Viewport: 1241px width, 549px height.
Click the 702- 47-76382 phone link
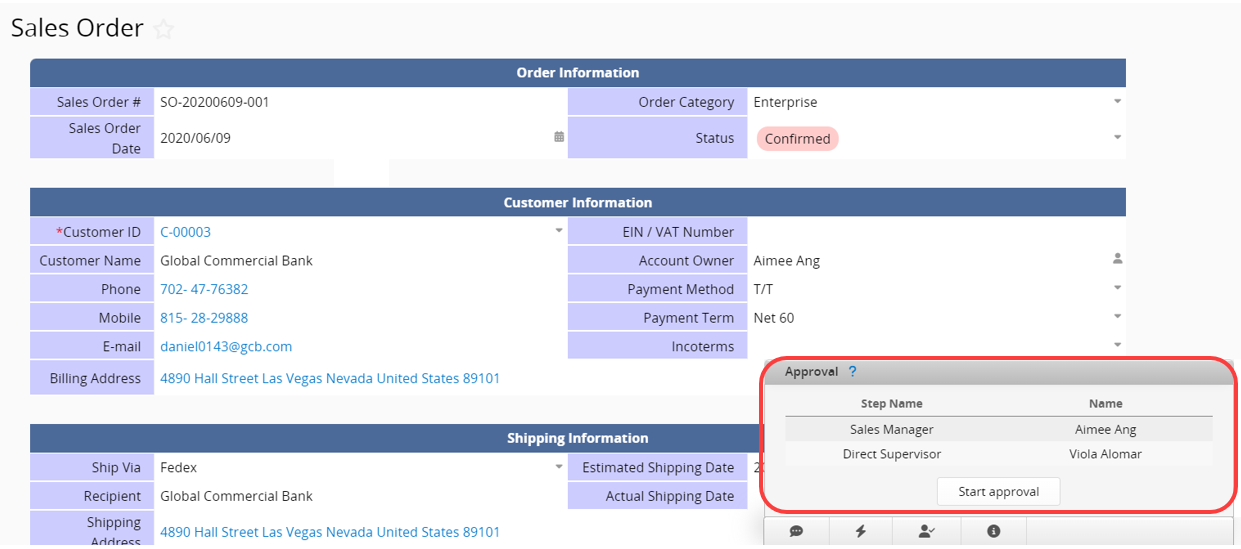coord(204,289)
